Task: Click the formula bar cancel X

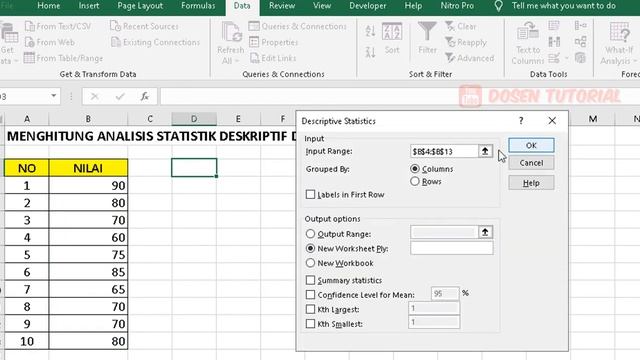Action: [94, 96]
